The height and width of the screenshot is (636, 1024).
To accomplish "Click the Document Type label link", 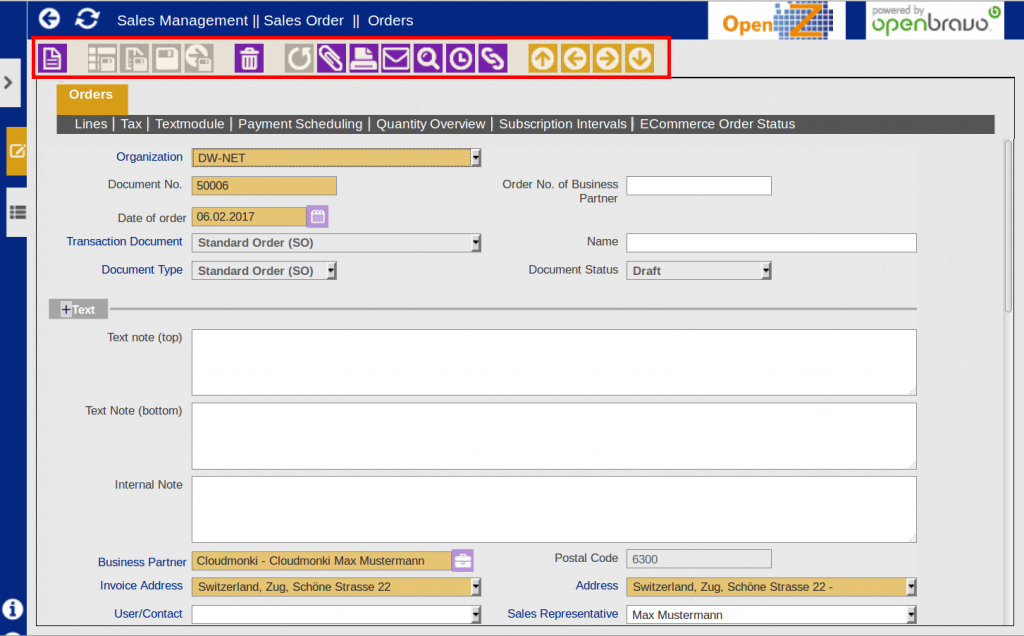I will (142, 270).
